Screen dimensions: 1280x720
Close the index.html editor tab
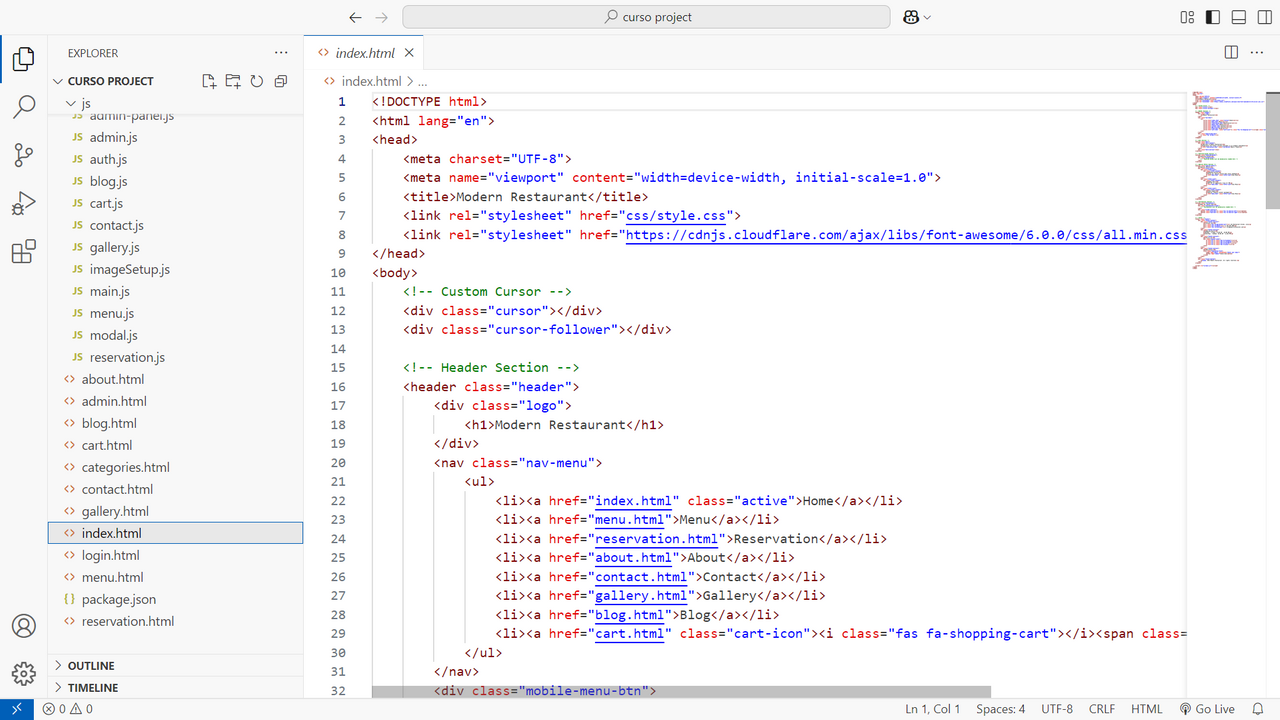pyautogui.click(x=409, y=53)
